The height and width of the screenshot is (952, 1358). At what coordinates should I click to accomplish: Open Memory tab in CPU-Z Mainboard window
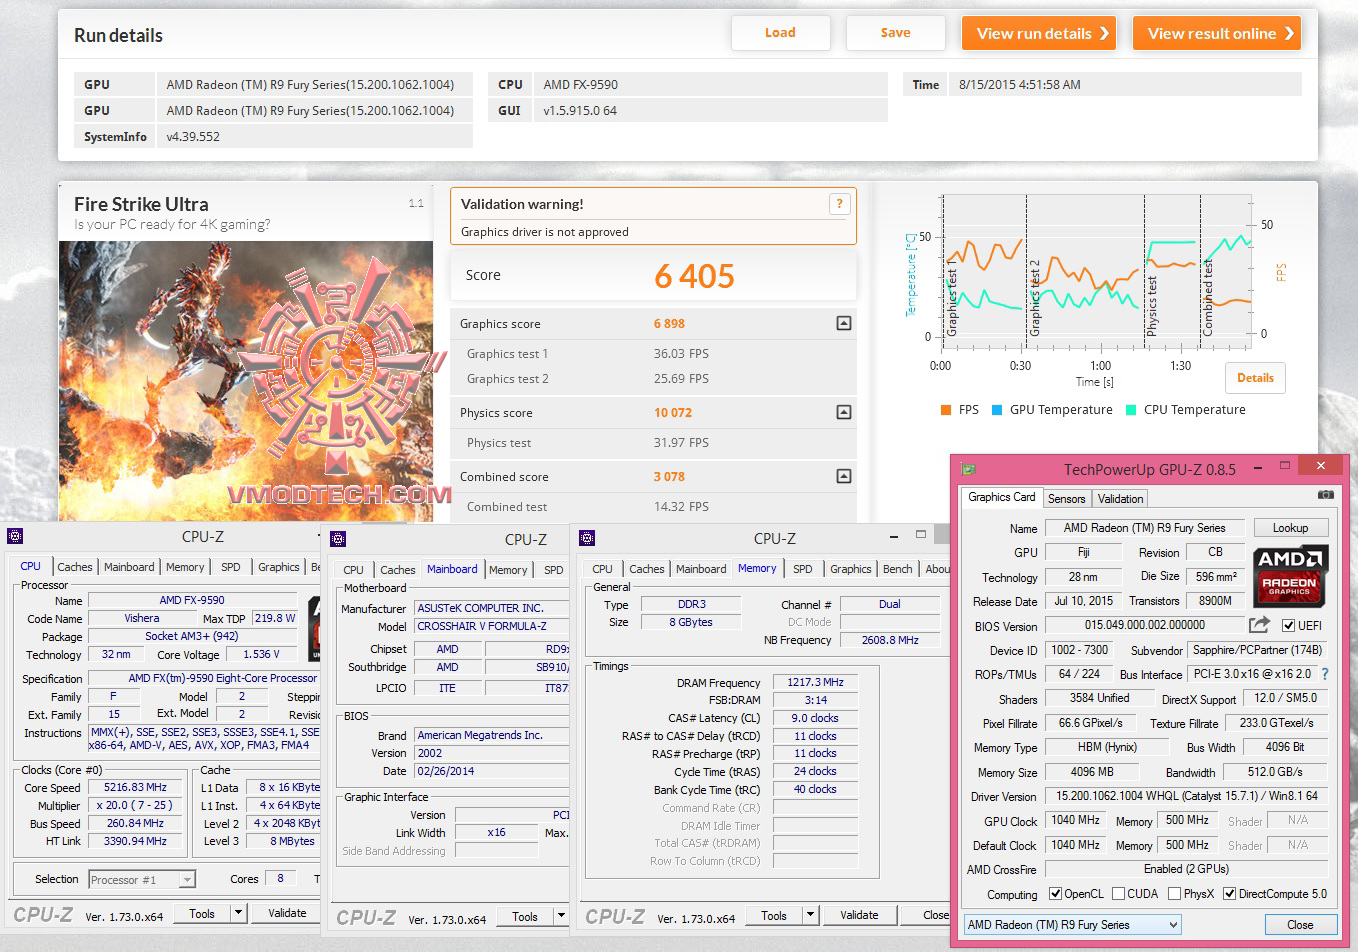coord(508,570)
